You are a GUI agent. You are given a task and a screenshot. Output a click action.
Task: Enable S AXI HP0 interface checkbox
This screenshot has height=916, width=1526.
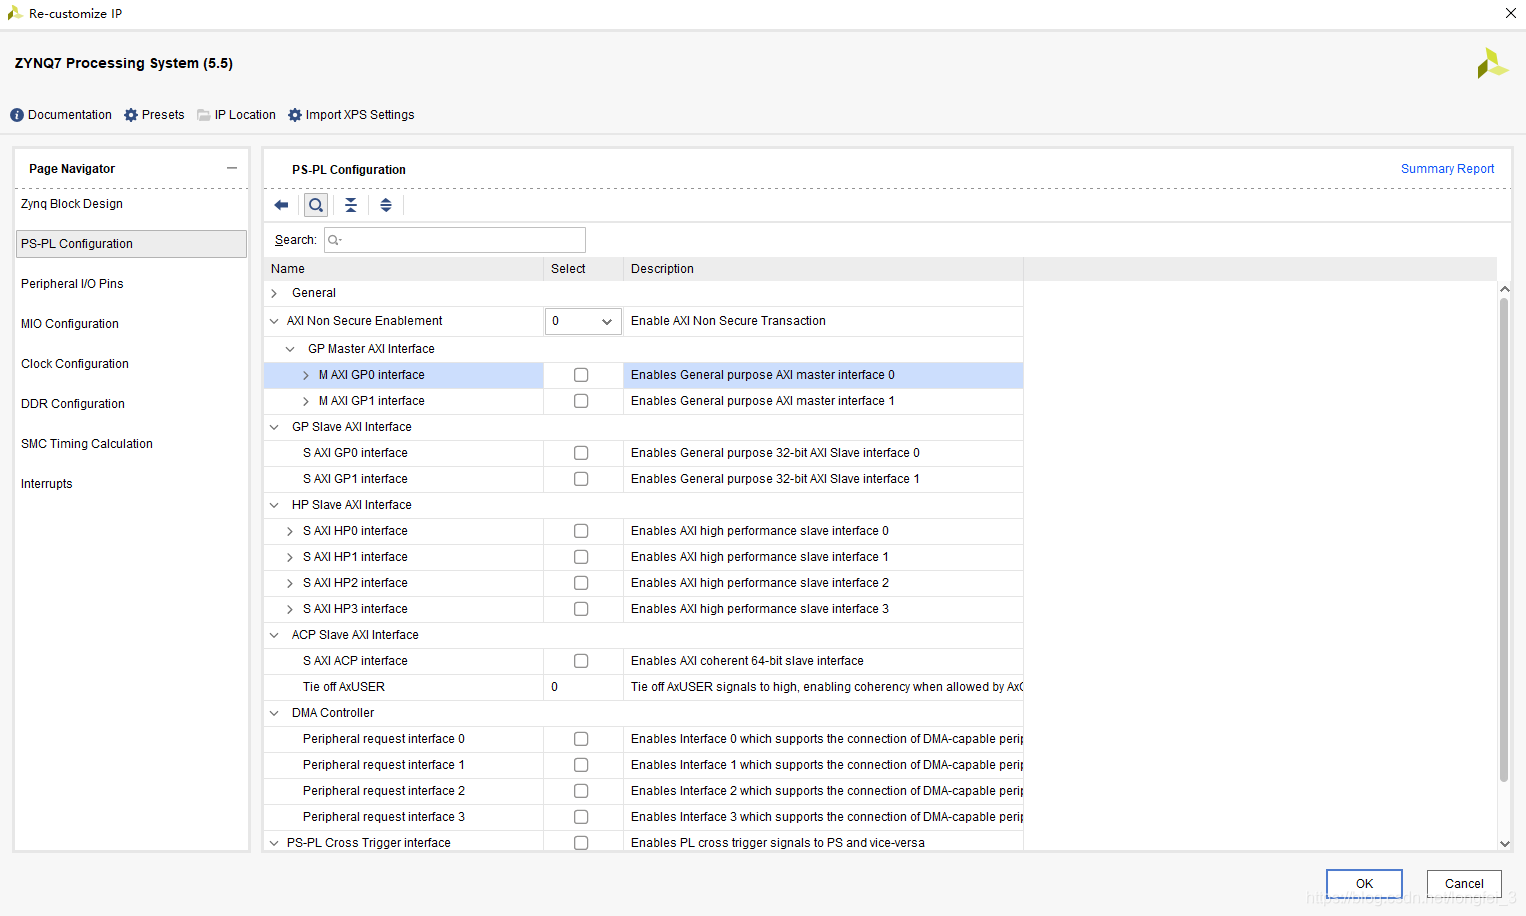click(x=581, y=531)
